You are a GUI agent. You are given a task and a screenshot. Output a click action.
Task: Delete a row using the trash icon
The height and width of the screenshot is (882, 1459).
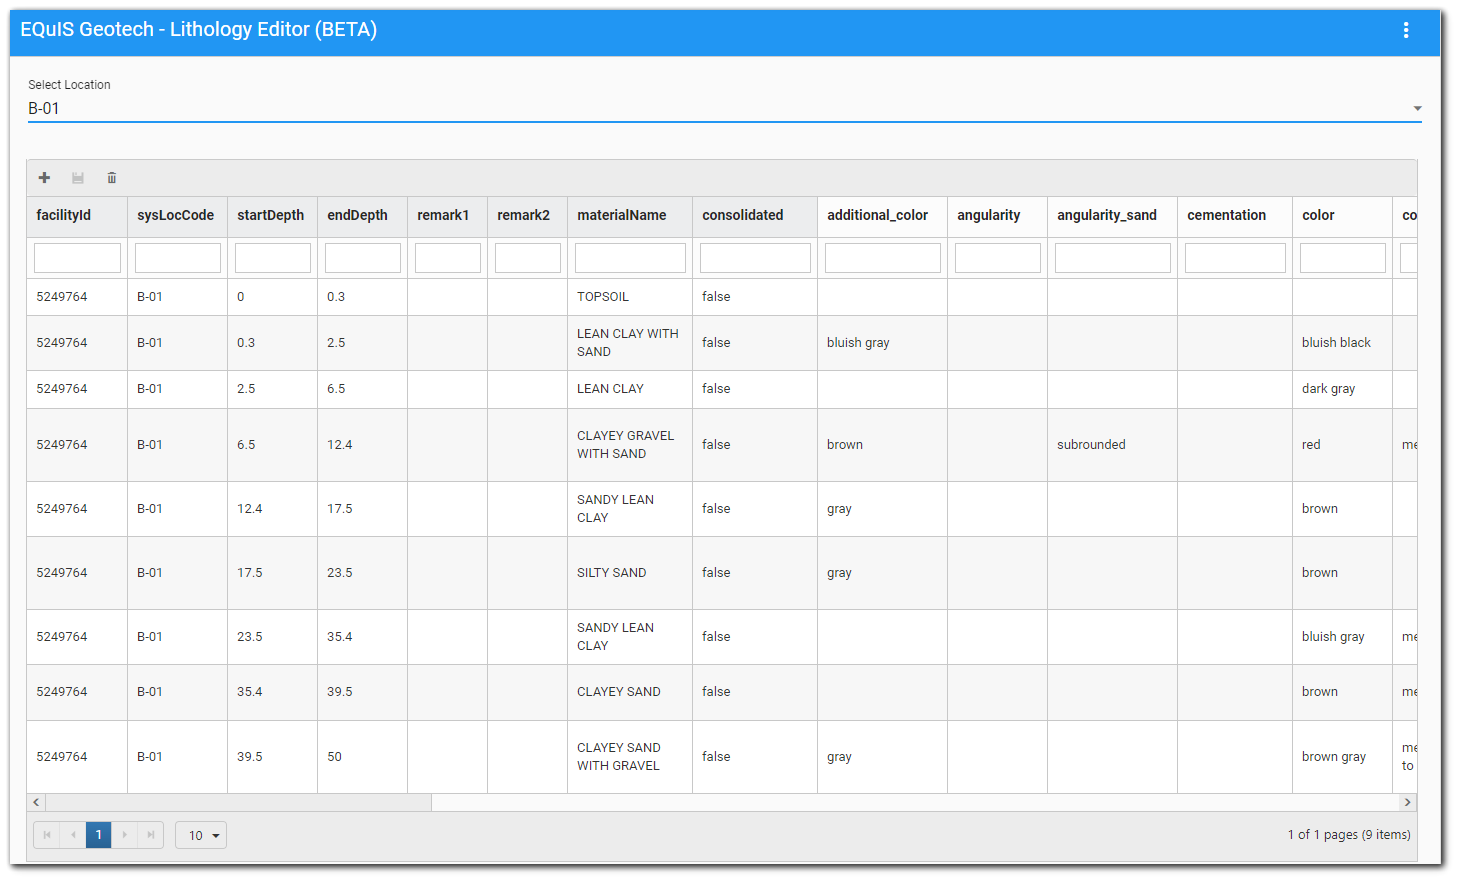click(111, 177)
